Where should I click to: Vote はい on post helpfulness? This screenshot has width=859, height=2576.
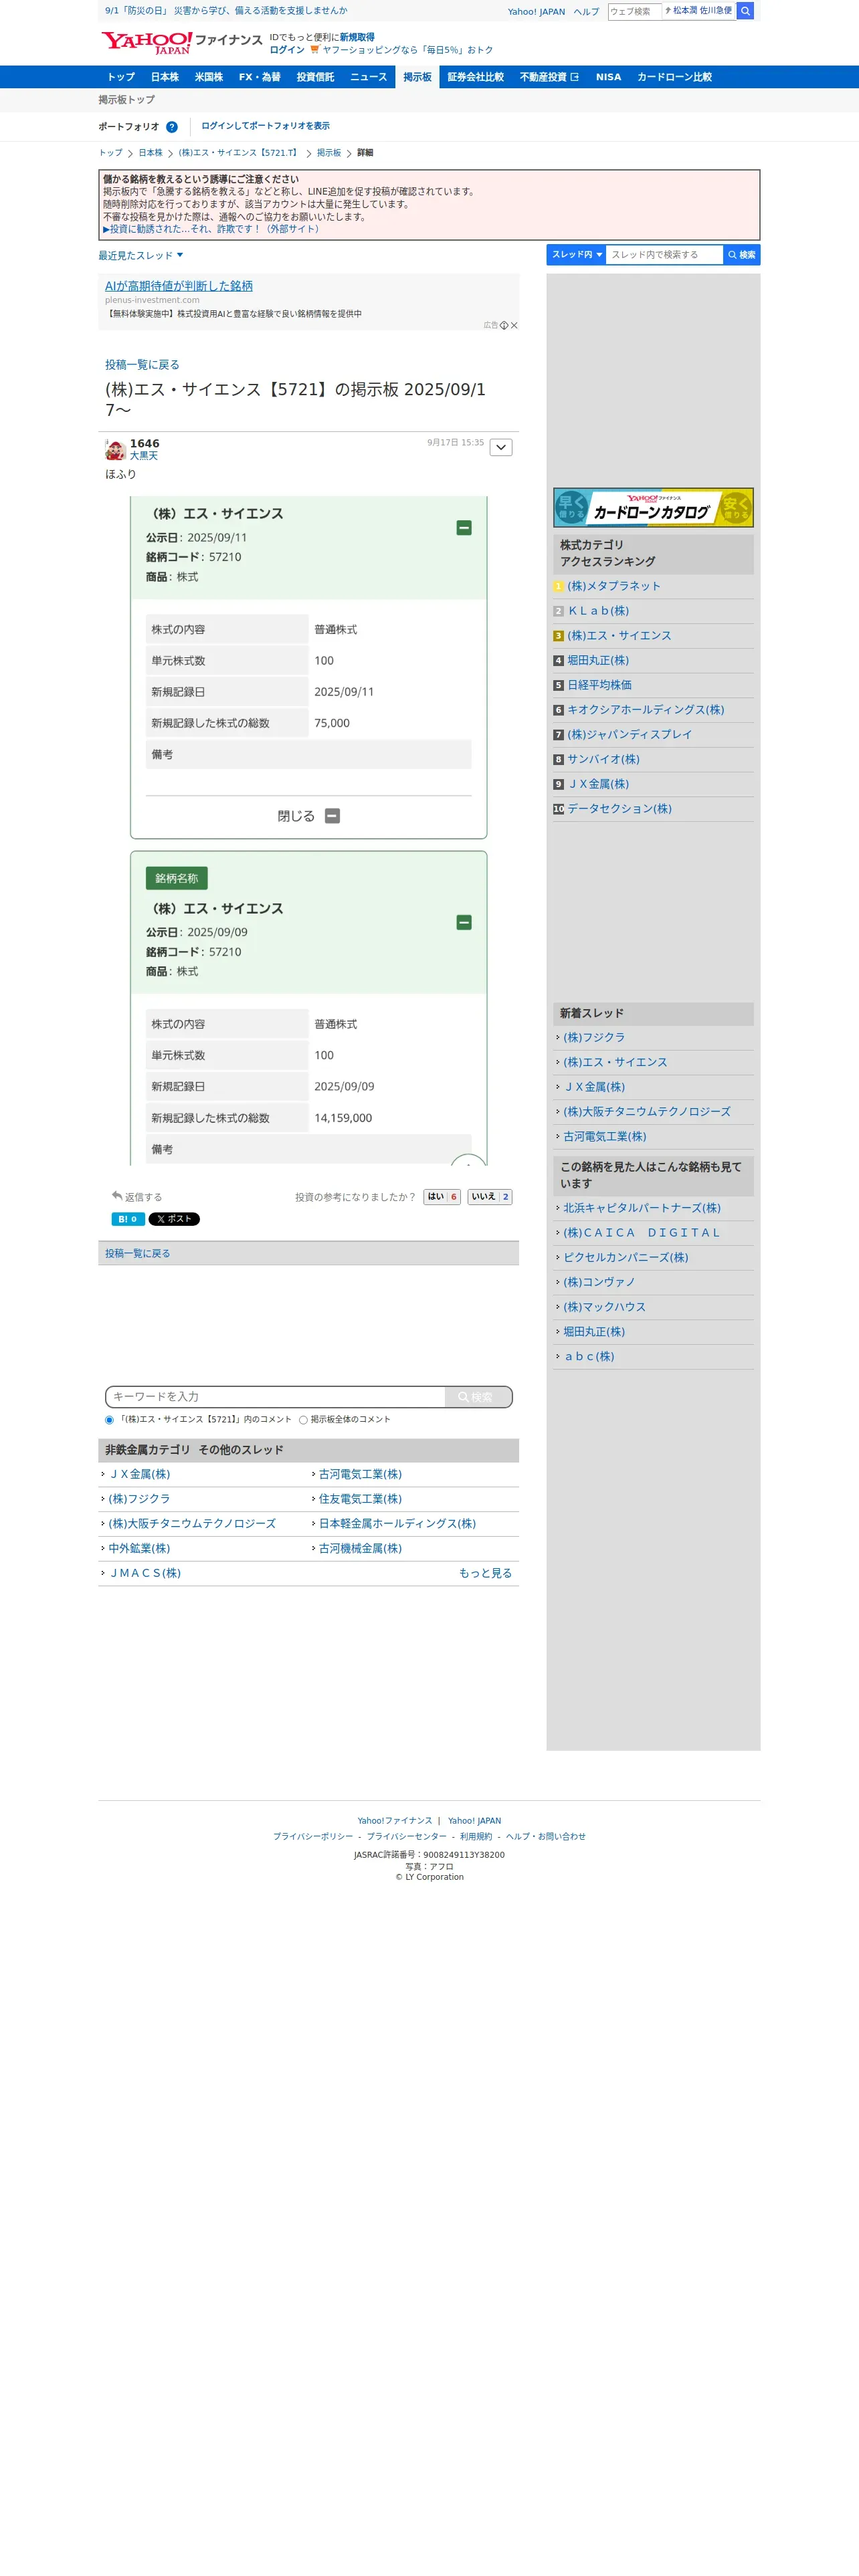(442, 1197)
